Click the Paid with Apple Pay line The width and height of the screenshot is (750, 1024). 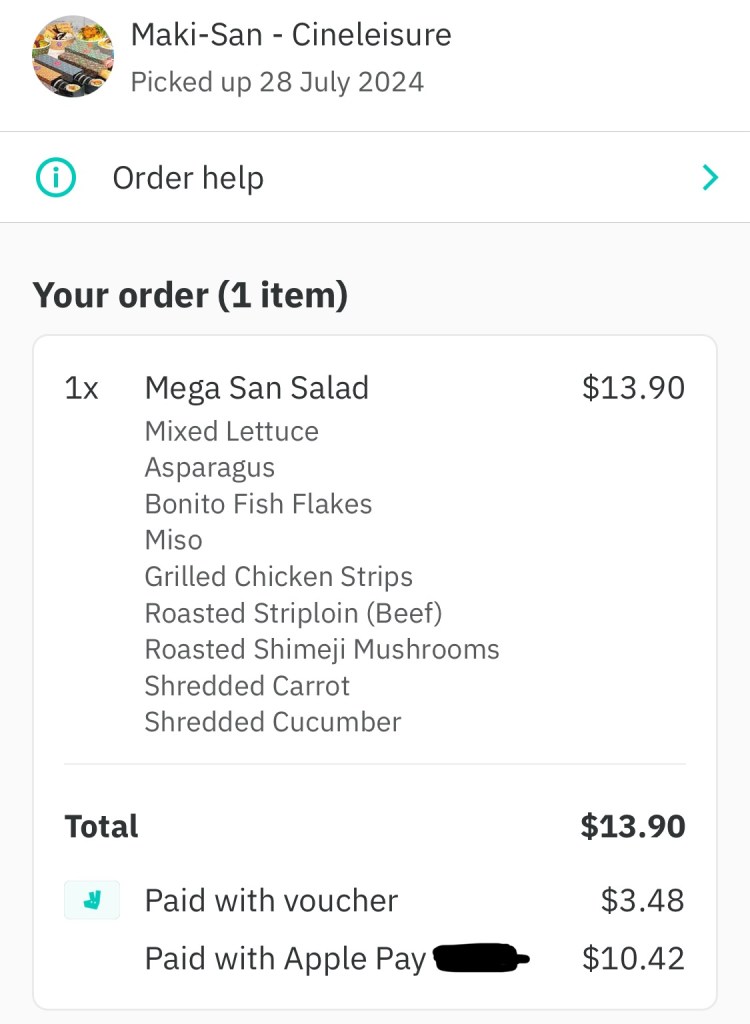[286, 959]
